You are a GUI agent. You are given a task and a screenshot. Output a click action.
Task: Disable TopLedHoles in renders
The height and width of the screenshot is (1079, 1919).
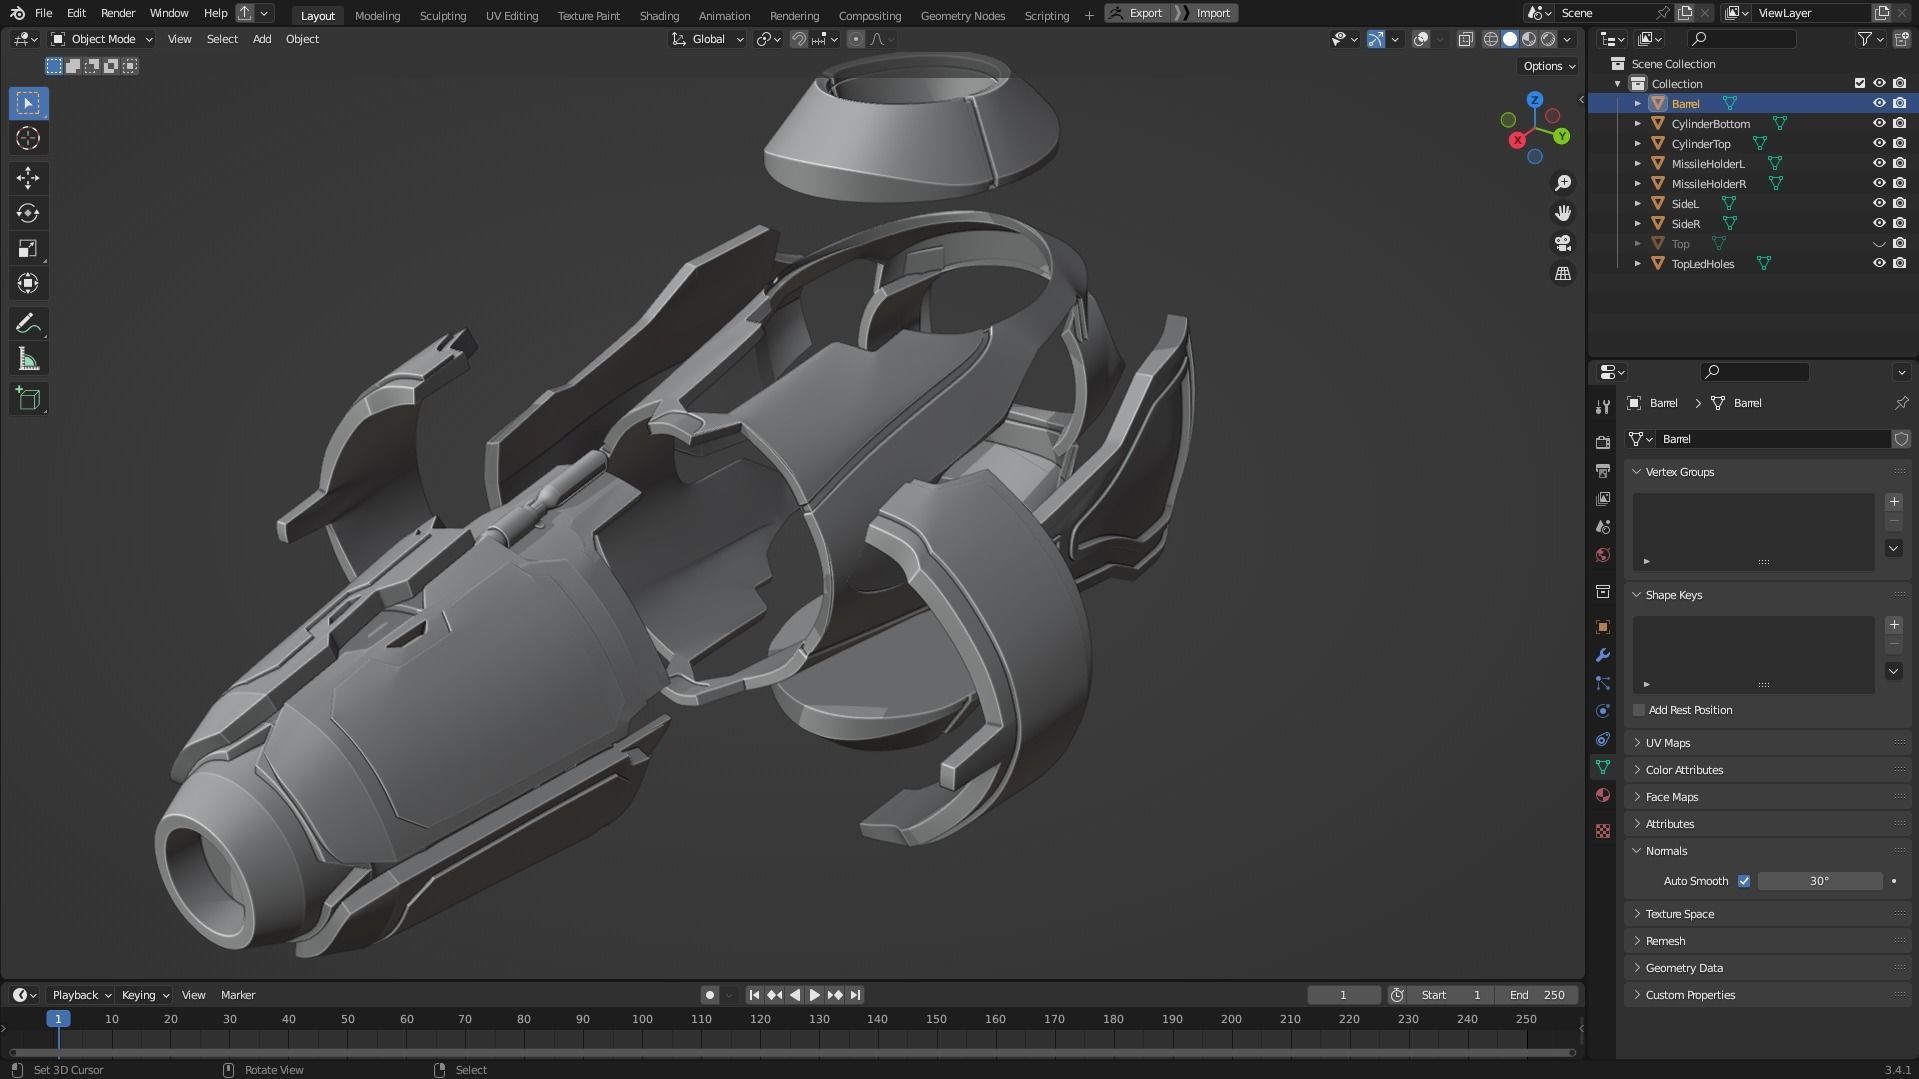(1899, 263)
